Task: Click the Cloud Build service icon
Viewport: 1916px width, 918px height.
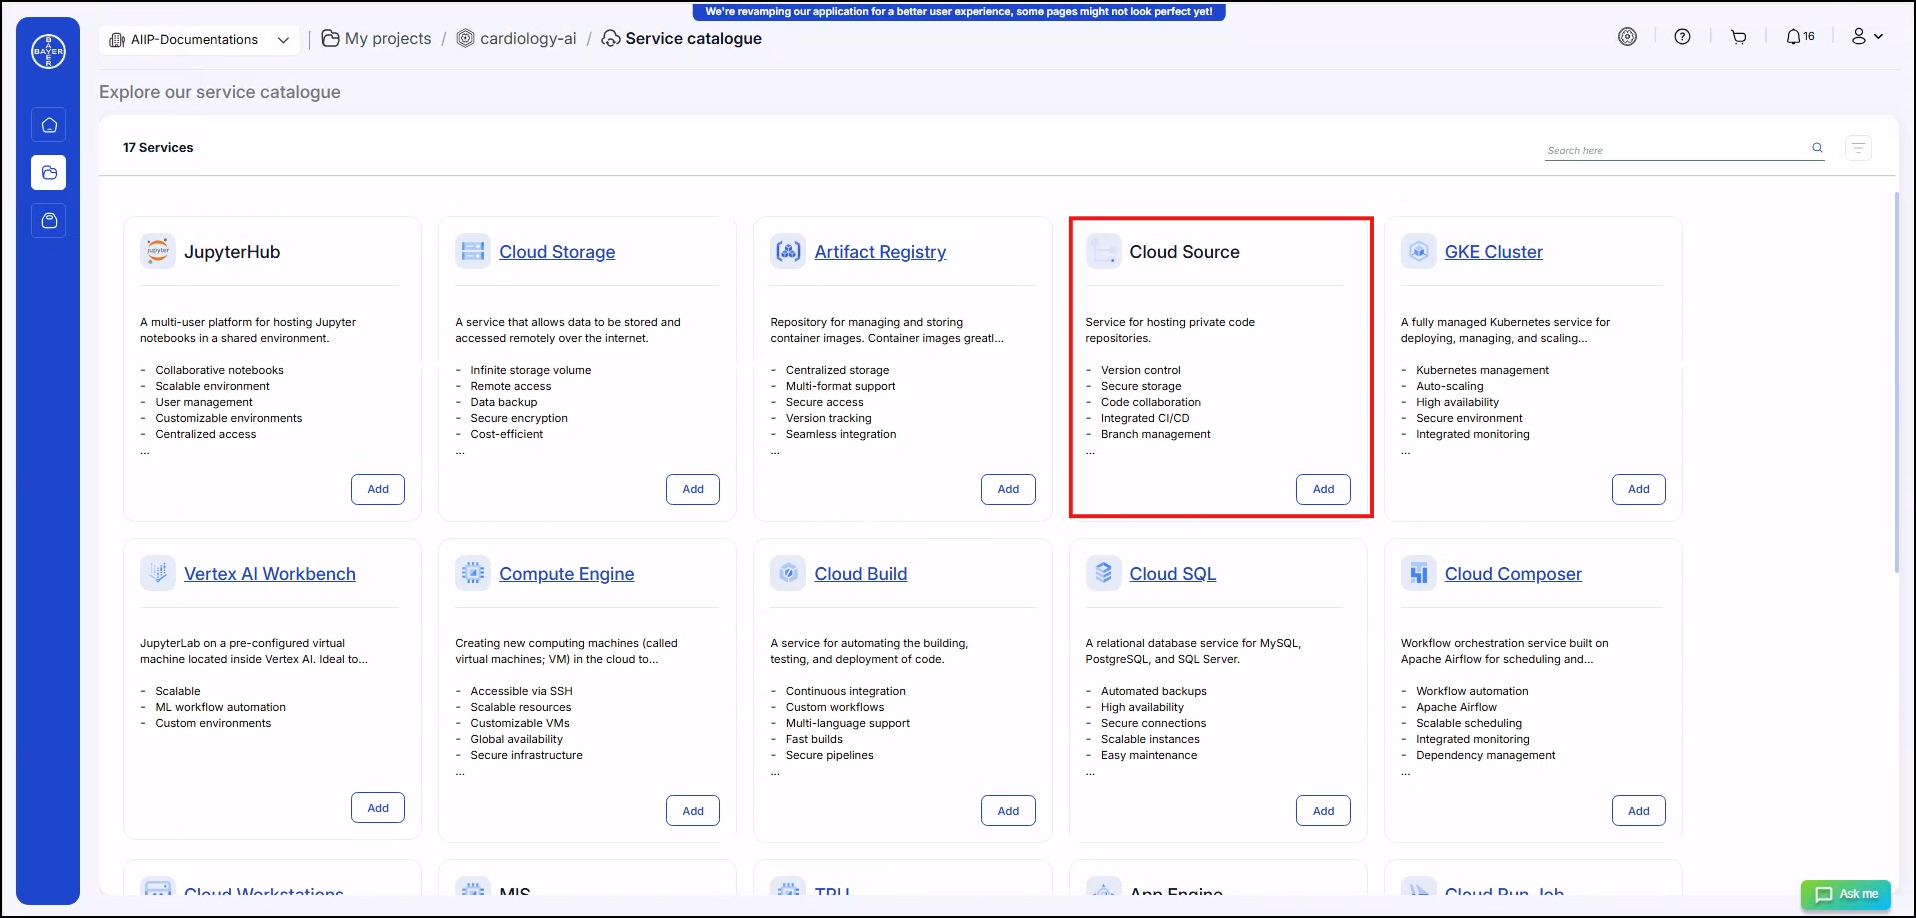Action: coord(788,573)
